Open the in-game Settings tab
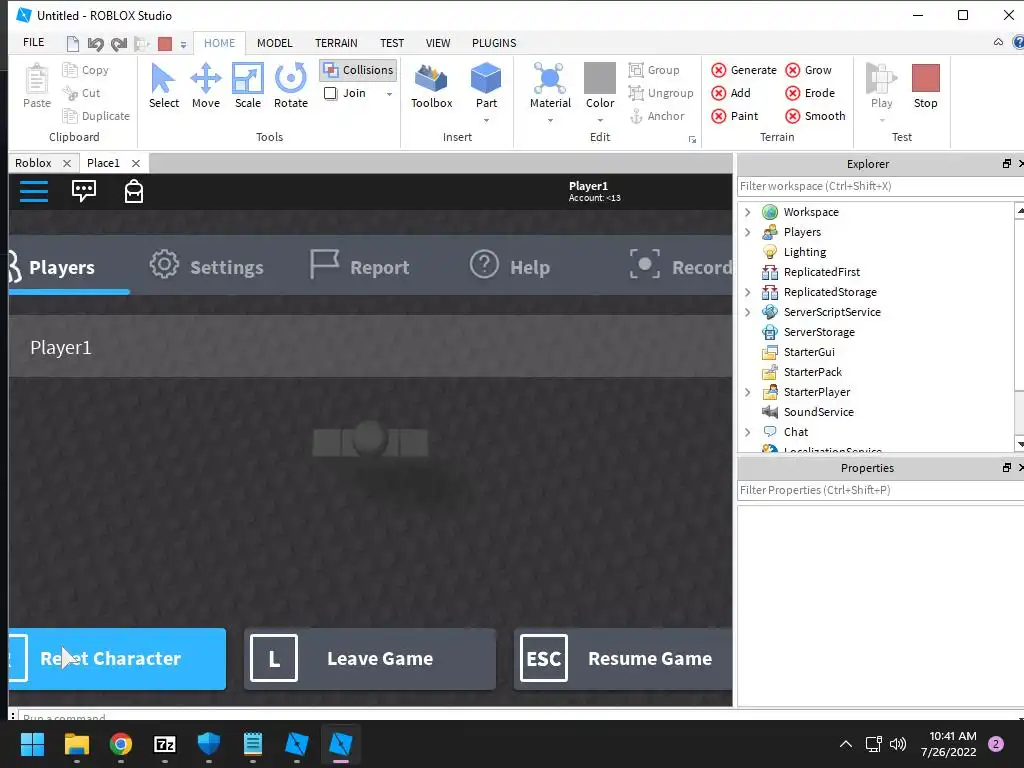1024x768 pixels. coord(206,266)
